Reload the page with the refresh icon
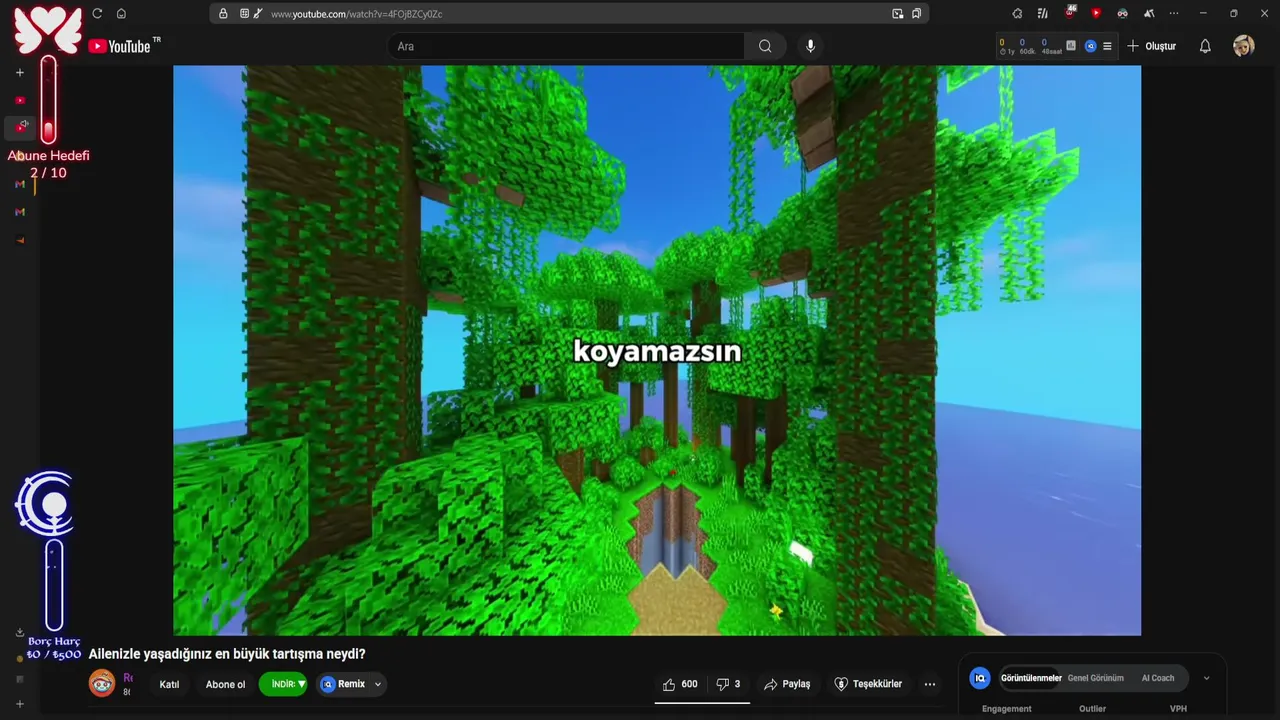 click(x=97, y=14)
